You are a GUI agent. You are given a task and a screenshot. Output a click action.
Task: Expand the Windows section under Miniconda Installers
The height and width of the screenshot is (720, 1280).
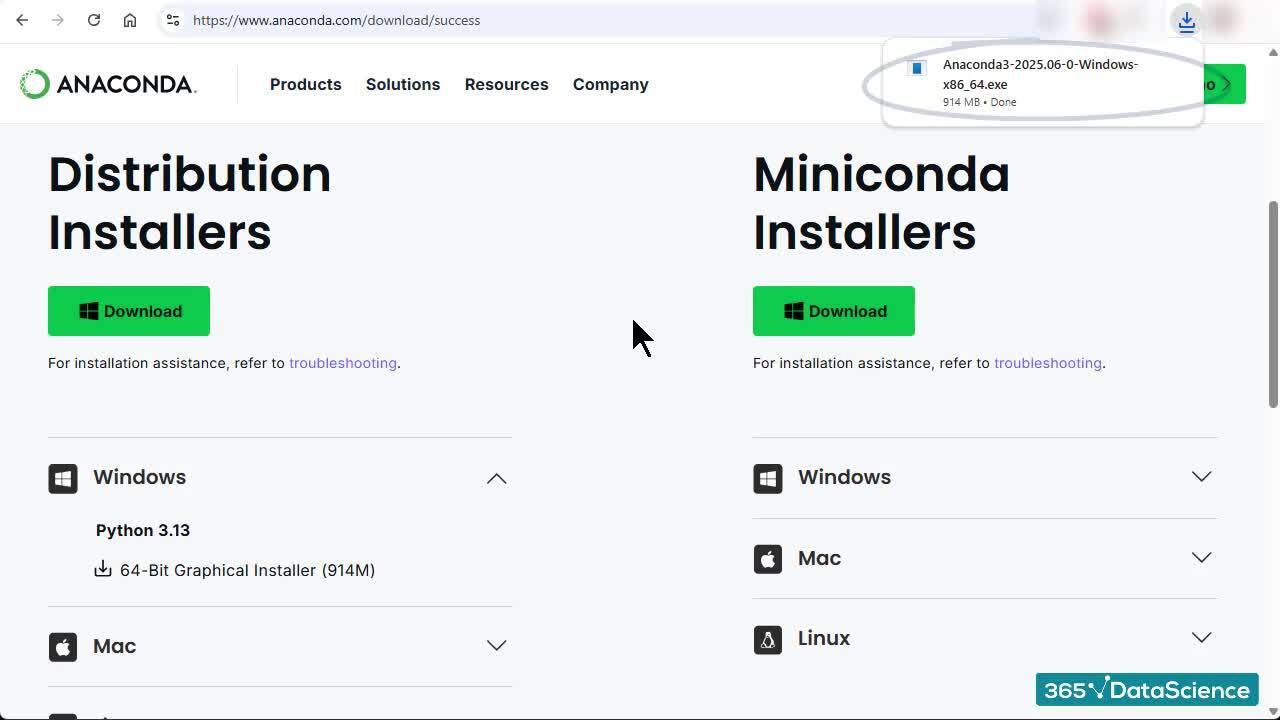click(x=1201, y=477)
